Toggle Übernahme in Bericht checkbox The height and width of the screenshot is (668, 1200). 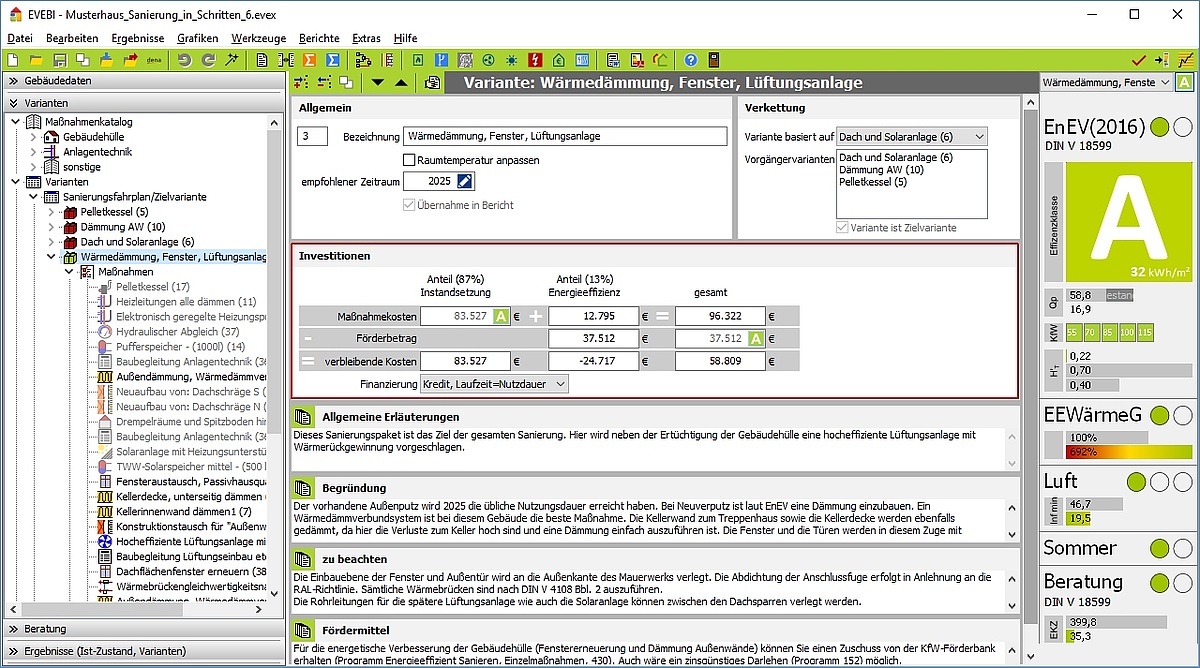(409, 205)
